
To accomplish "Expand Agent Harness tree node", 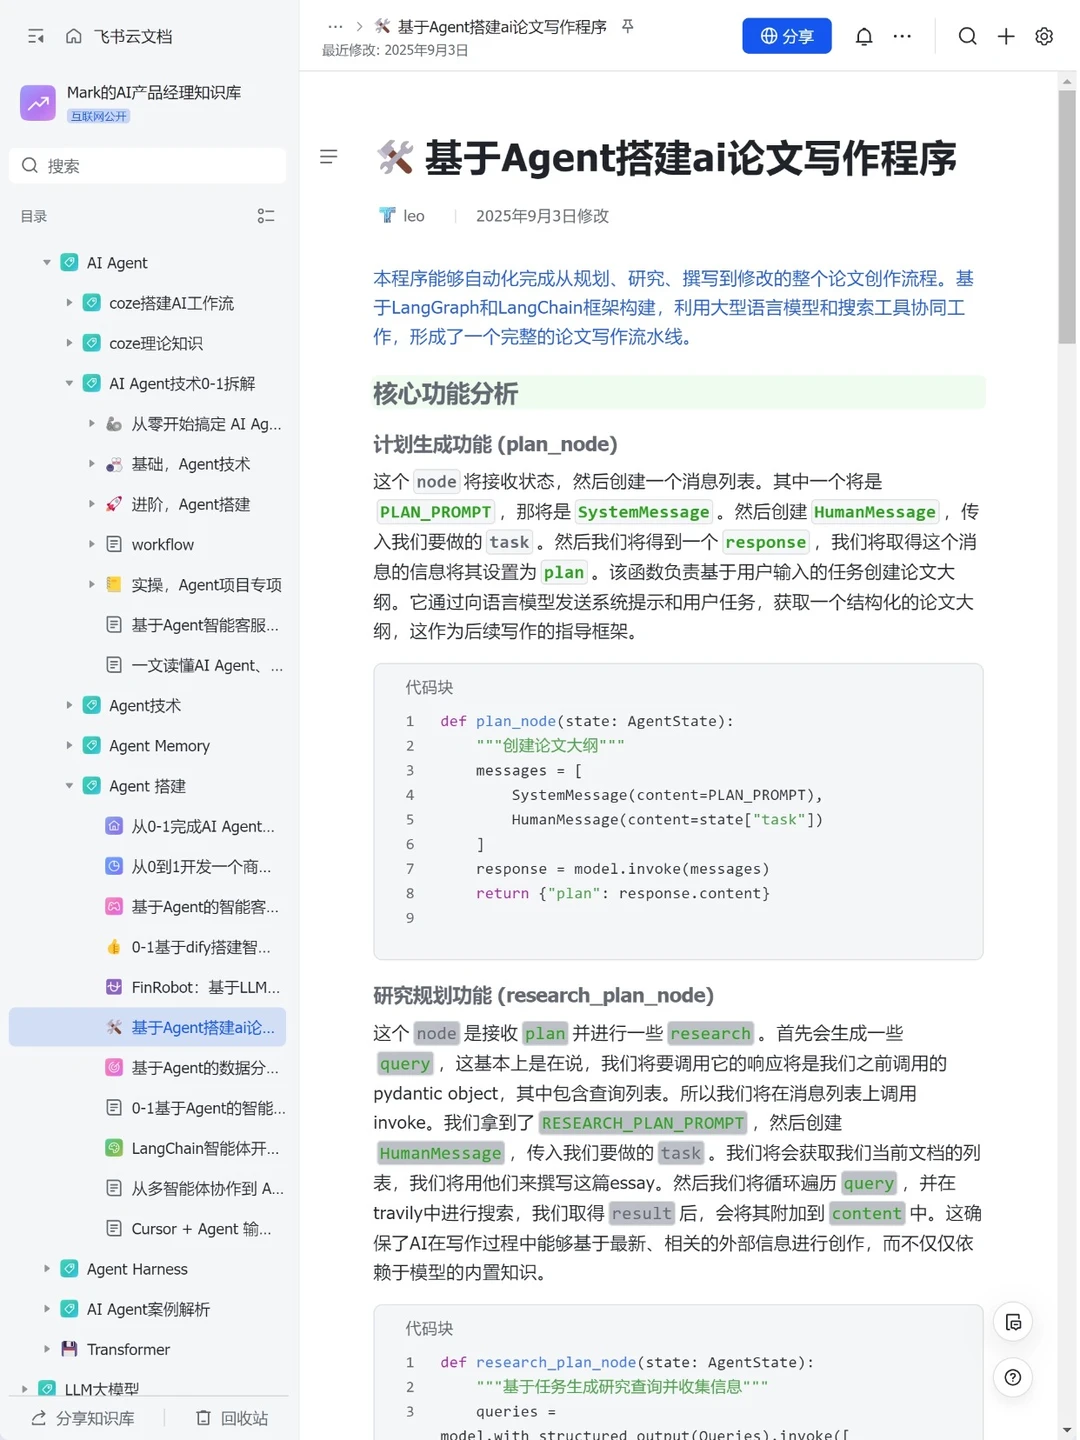I will point(47,1268).
